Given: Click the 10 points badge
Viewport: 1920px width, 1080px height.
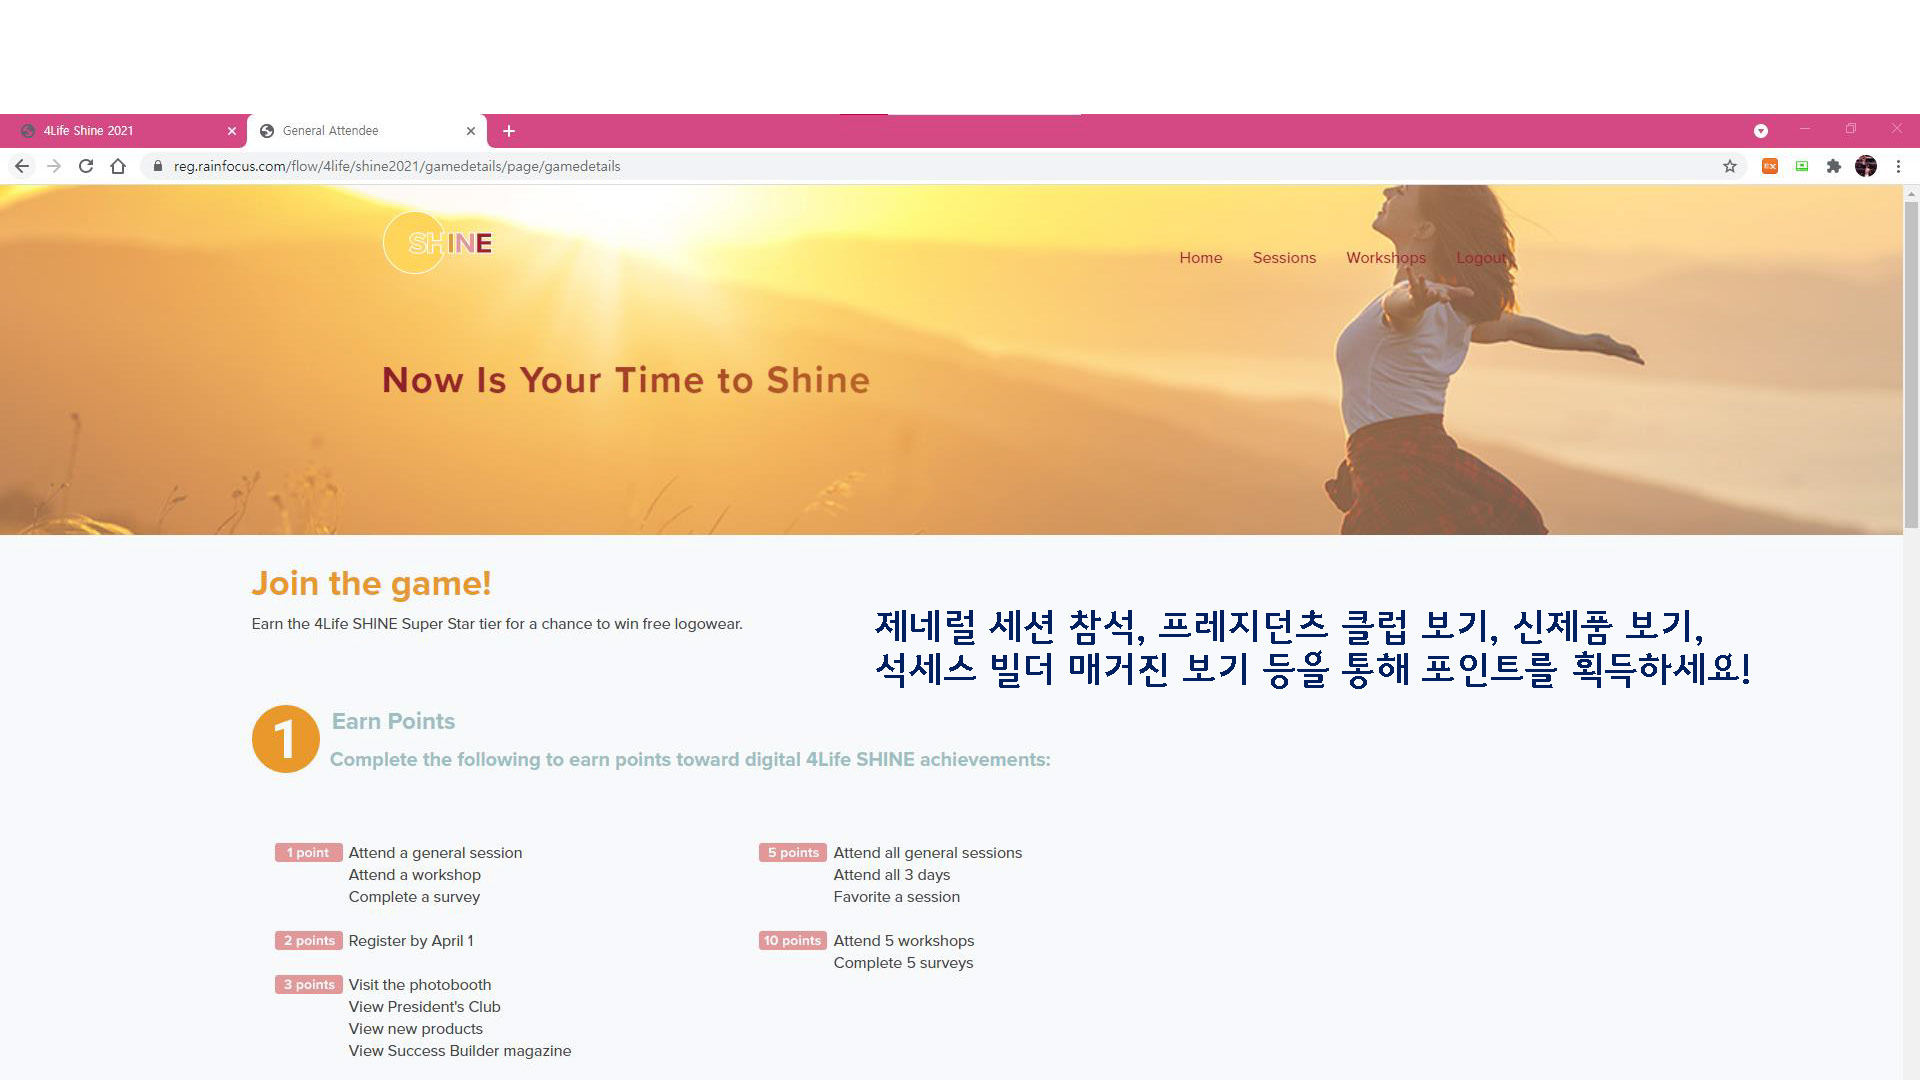Looking at the screenshot, I should tap(793, 941).
